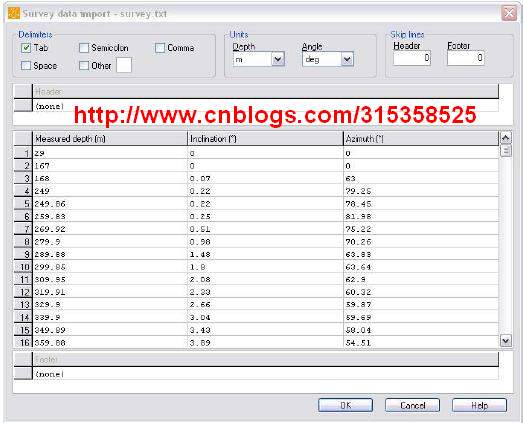Select row number 12 header
This screenshot has height=423, width=524.
click(23, 292)
